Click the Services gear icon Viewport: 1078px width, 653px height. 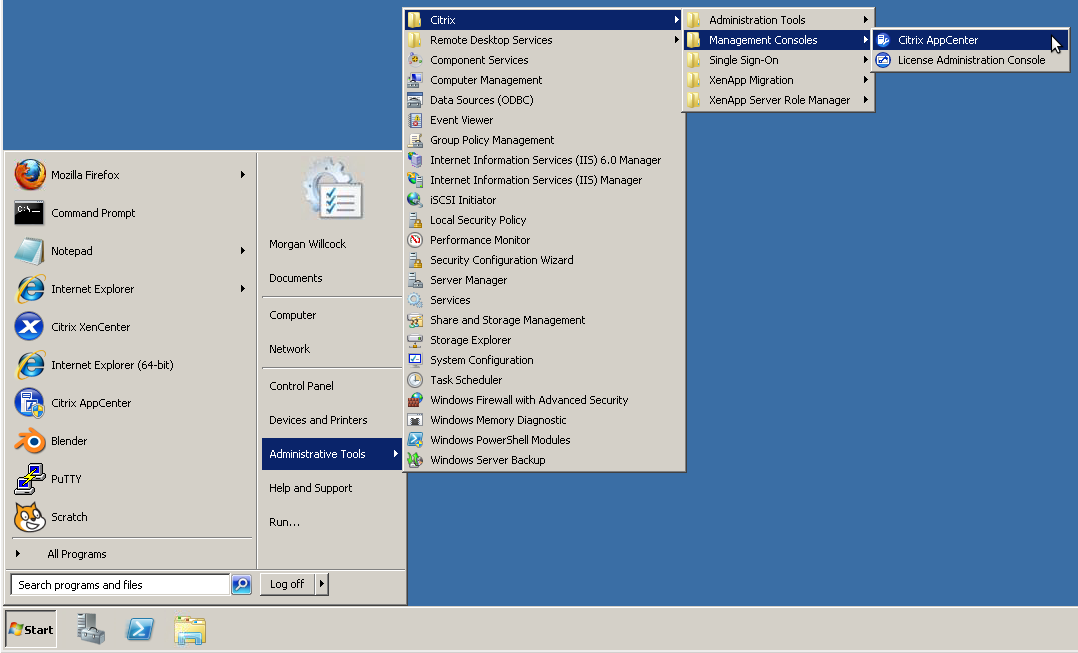[x=415, y=300]
